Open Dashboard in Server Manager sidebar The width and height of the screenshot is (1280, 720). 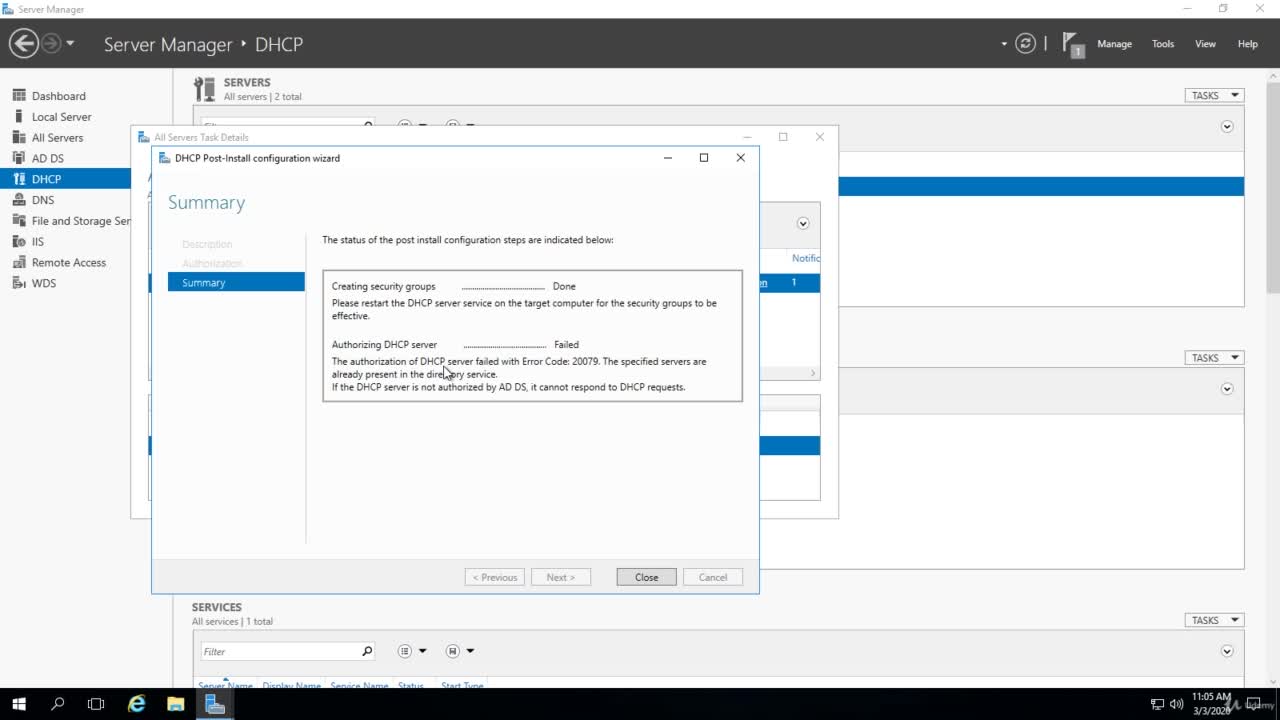coord(58,96)
